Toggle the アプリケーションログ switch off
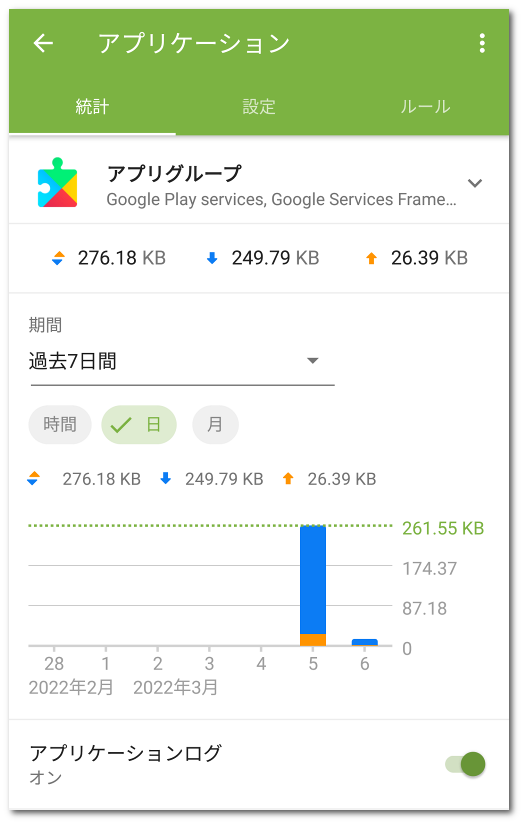The width and height of the screenshot is (524, 825). click(465, 764)
